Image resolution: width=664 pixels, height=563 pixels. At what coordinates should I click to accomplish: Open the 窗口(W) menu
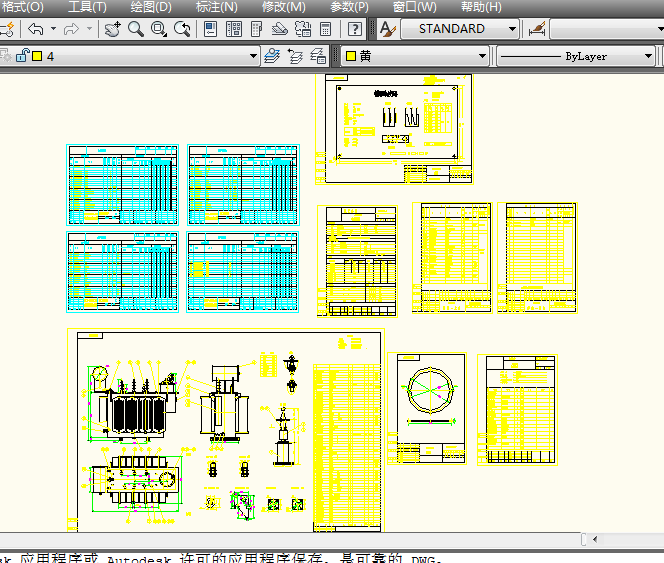pos(414,7)
